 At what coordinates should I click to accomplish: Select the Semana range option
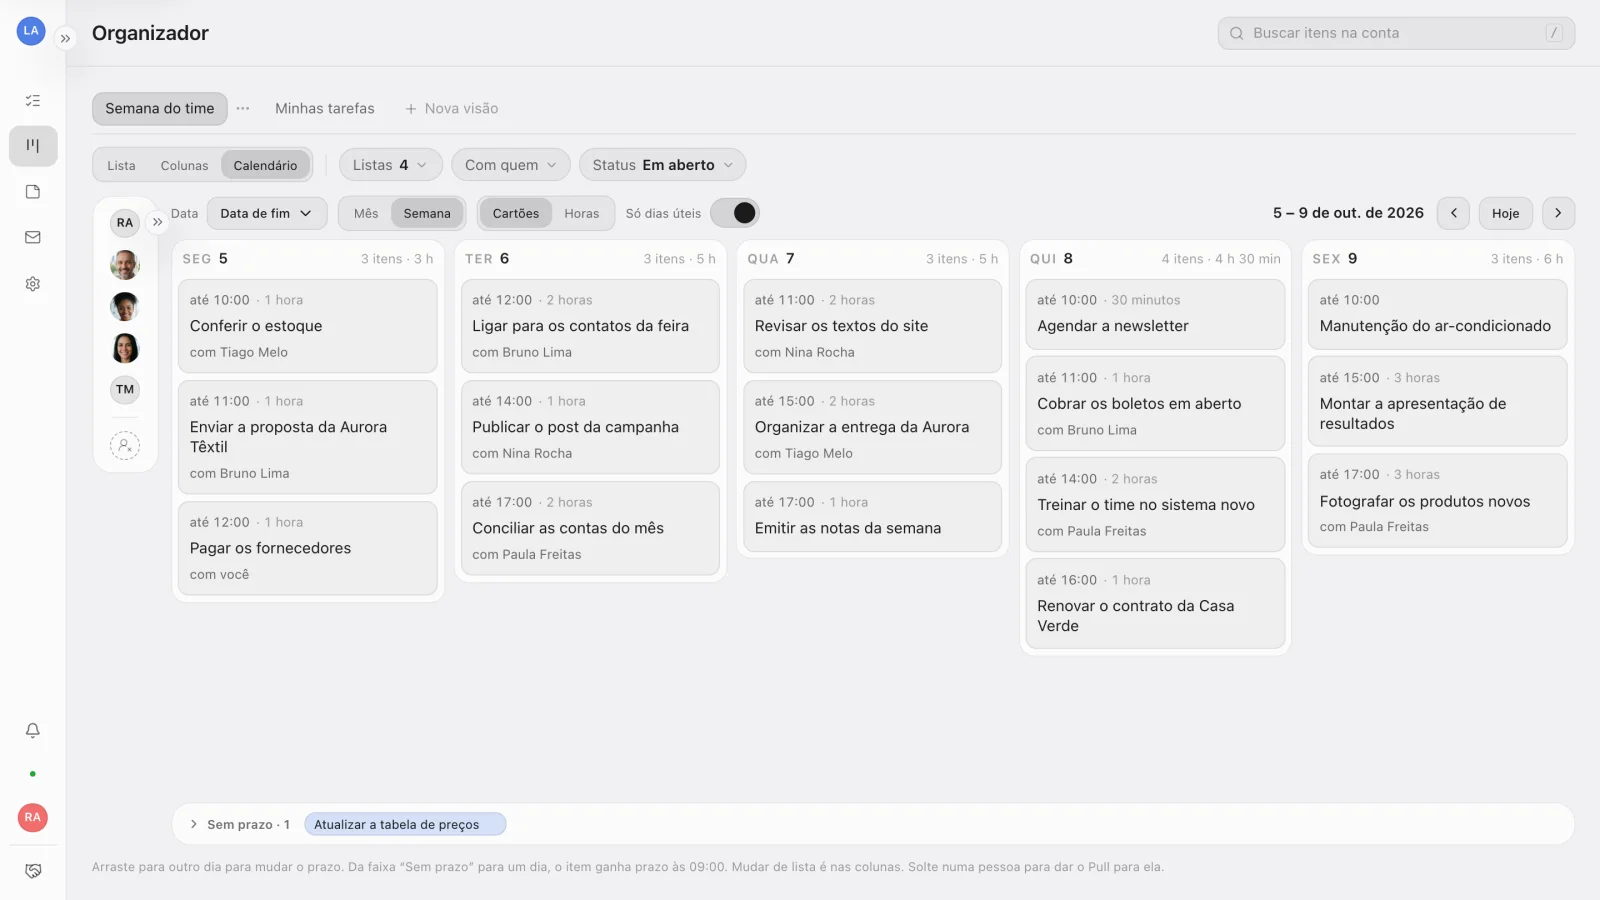coord(427,213)
